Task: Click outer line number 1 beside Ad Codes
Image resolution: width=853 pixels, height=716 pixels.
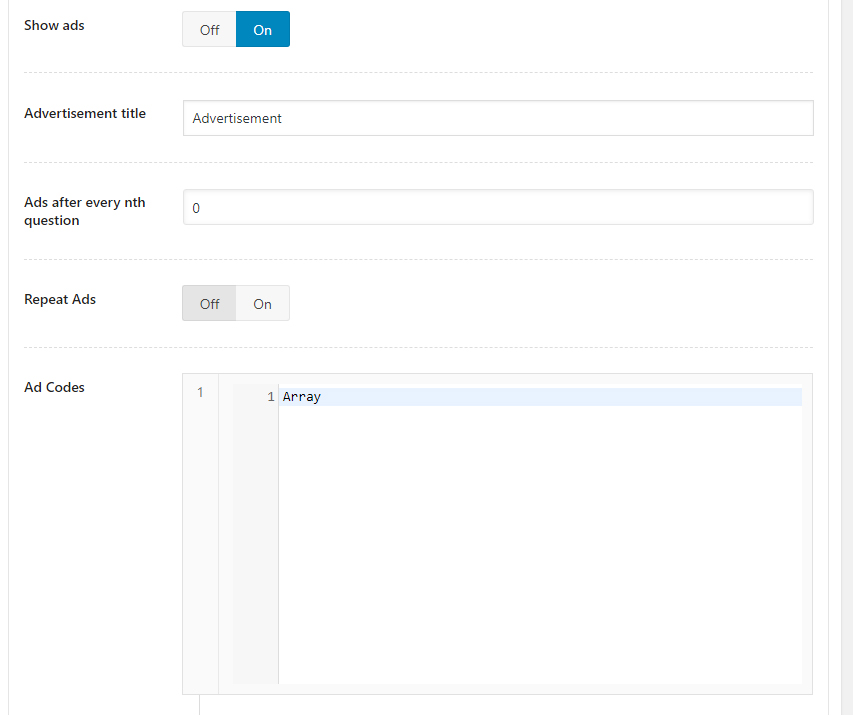Action: pyautogui.click(x=200, y=393)
